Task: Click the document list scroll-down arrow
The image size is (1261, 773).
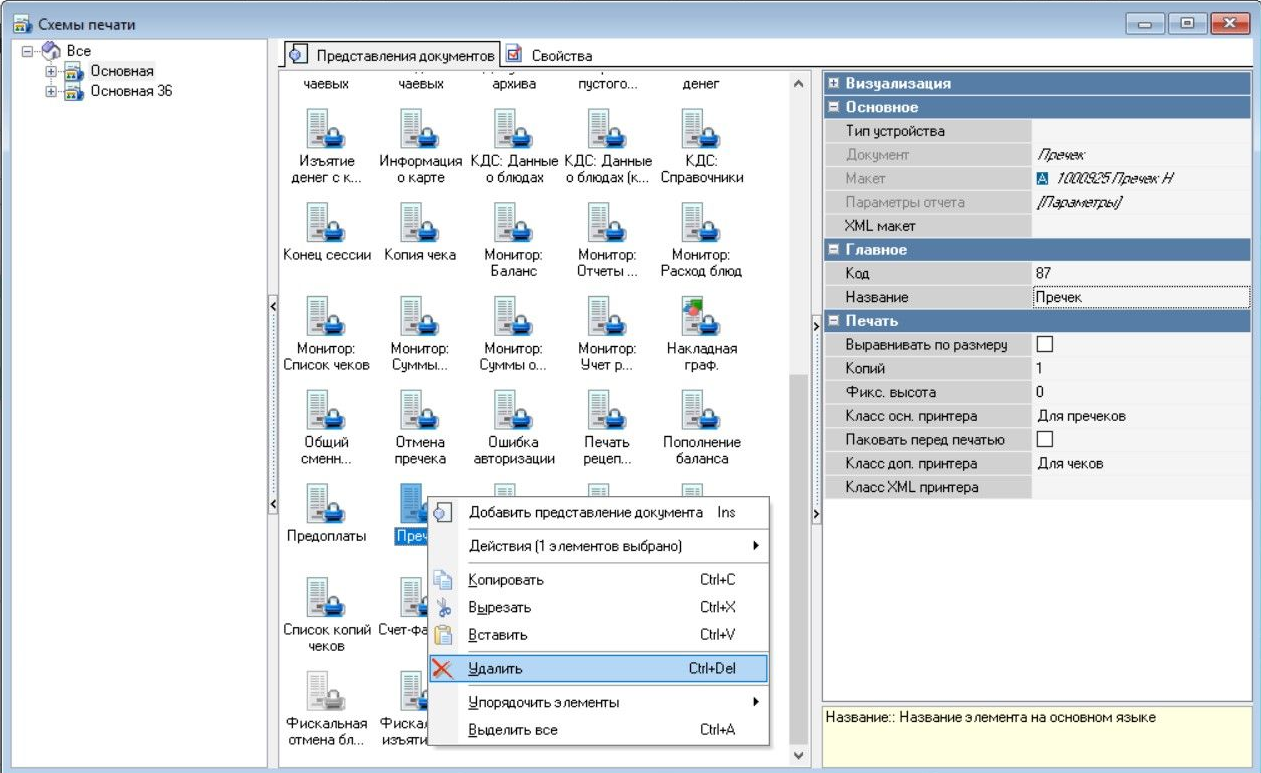Action: 798,757
